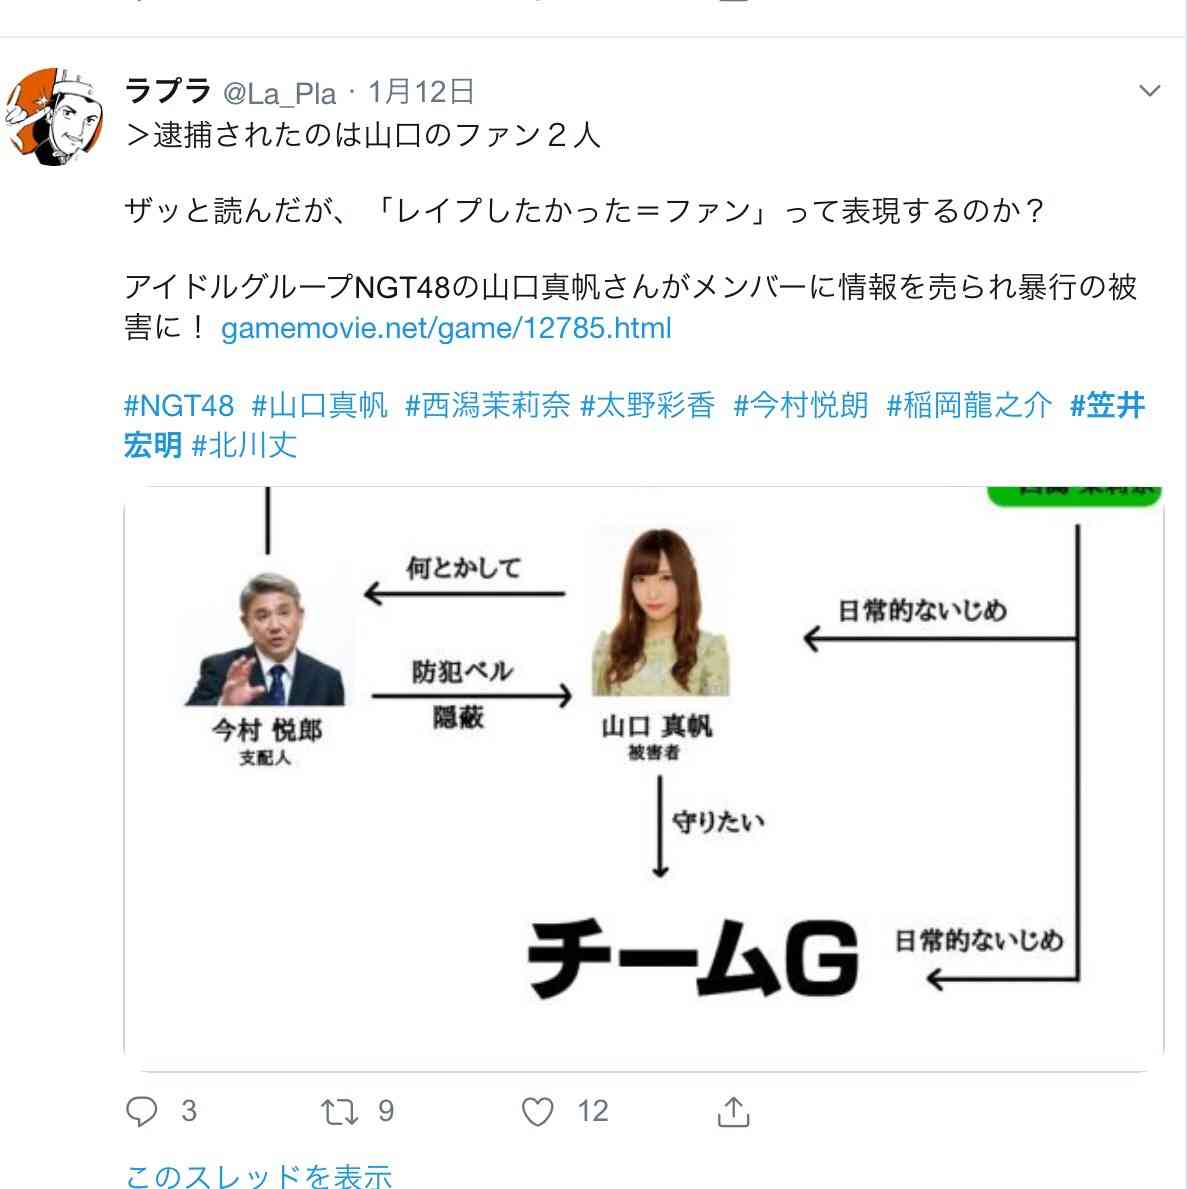This screenshot has width=1187, height=1189.
Task: Retweet this post using the retweet icon
Action: 338,1112
